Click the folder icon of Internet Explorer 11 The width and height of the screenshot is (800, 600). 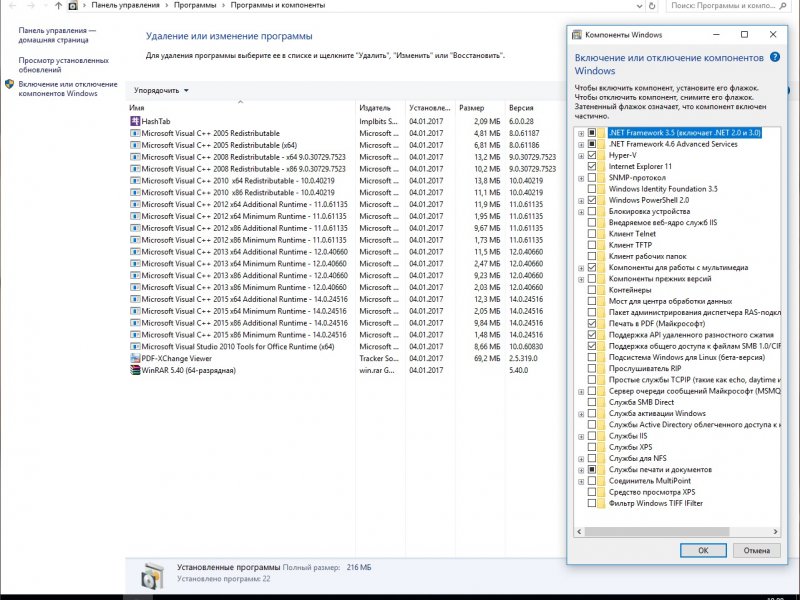tap(602, 166)
